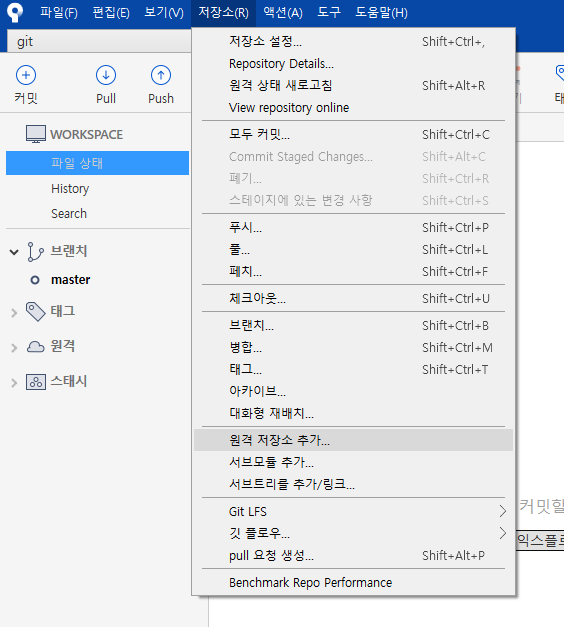Click the Sourcetree logo icon

15,12
